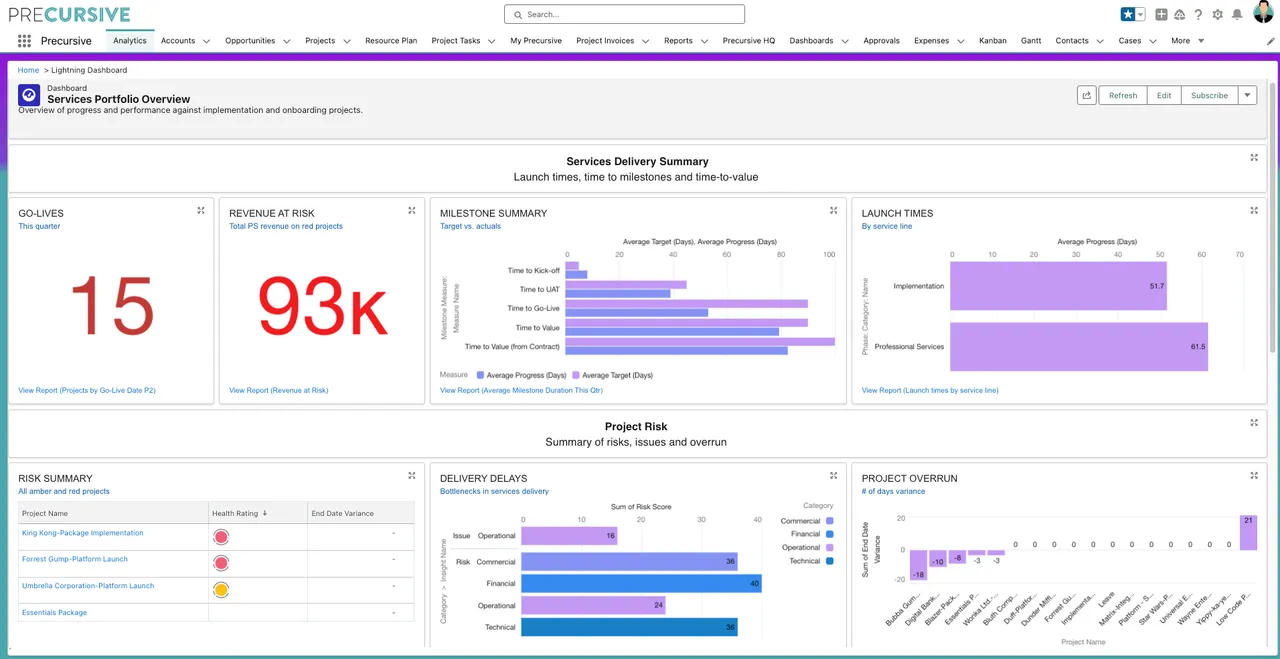Open King Kong-Package Implementation project

83,533
